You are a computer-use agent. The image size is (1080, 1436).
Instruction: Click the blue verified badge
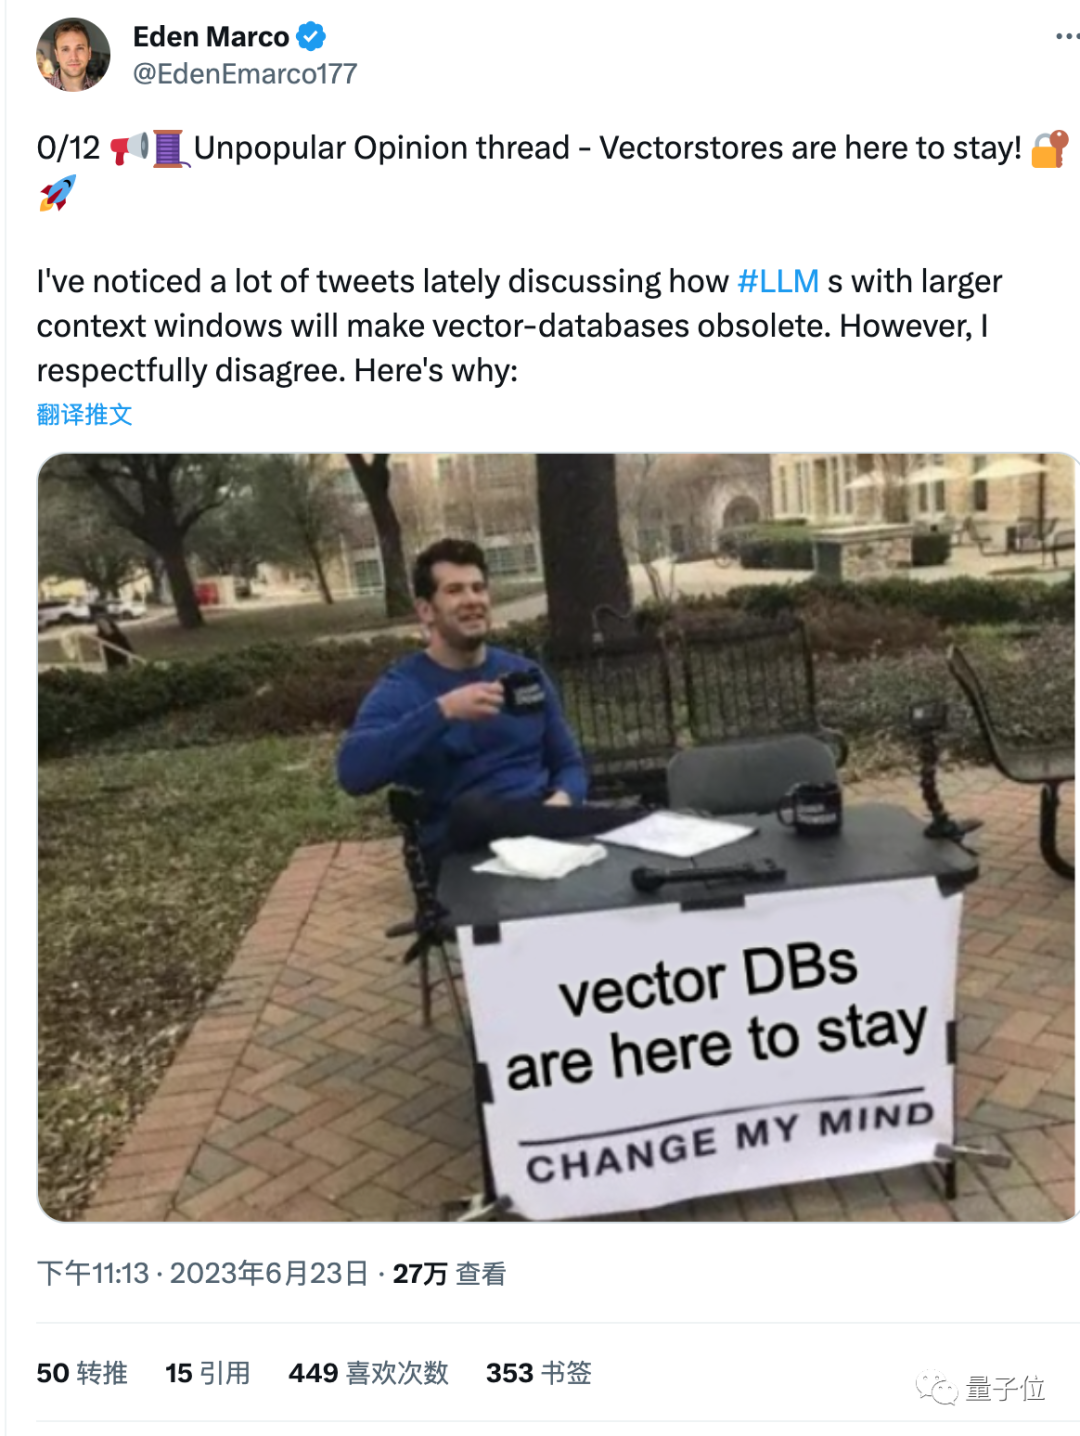click(311, 37)
